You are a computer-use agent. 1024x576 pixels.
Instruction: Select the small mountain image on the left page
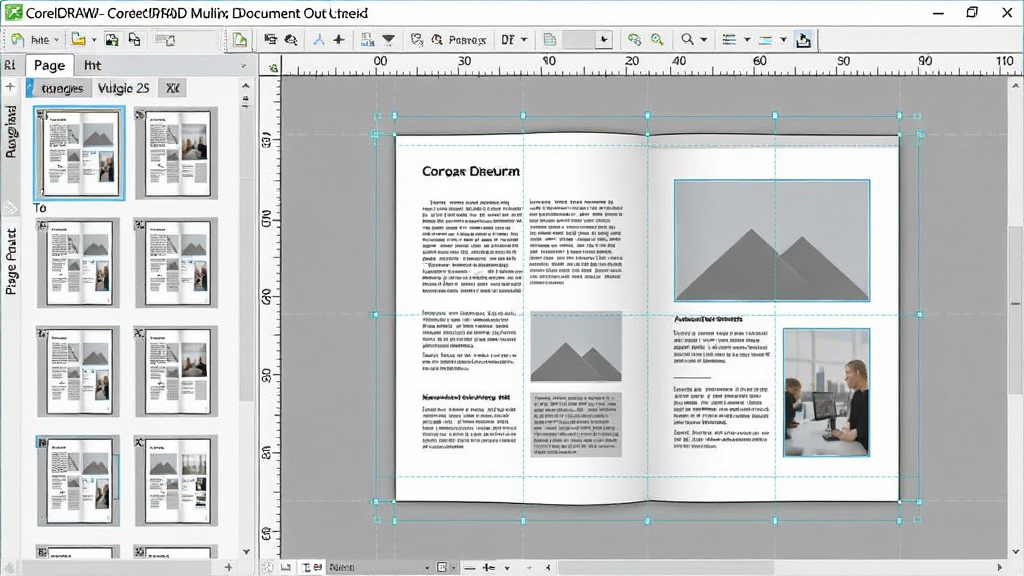pyautogui.click(x=575, y=346)
